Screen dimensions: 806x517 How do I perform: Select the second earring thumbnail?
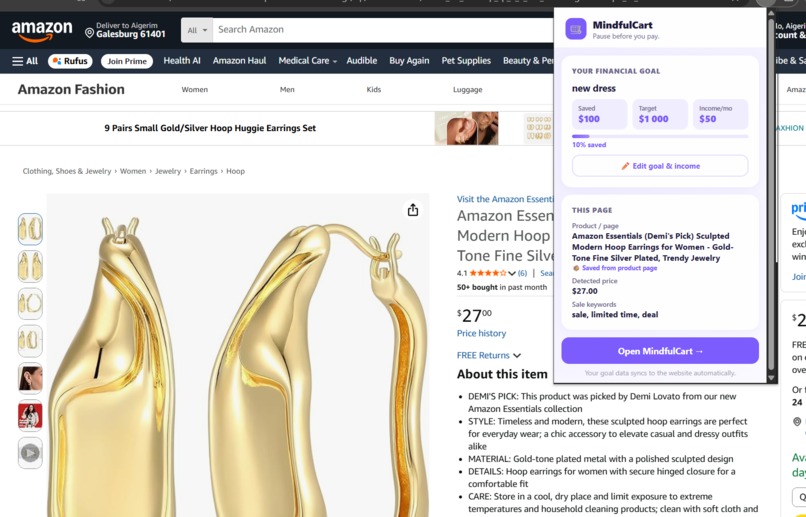(30, 266)
